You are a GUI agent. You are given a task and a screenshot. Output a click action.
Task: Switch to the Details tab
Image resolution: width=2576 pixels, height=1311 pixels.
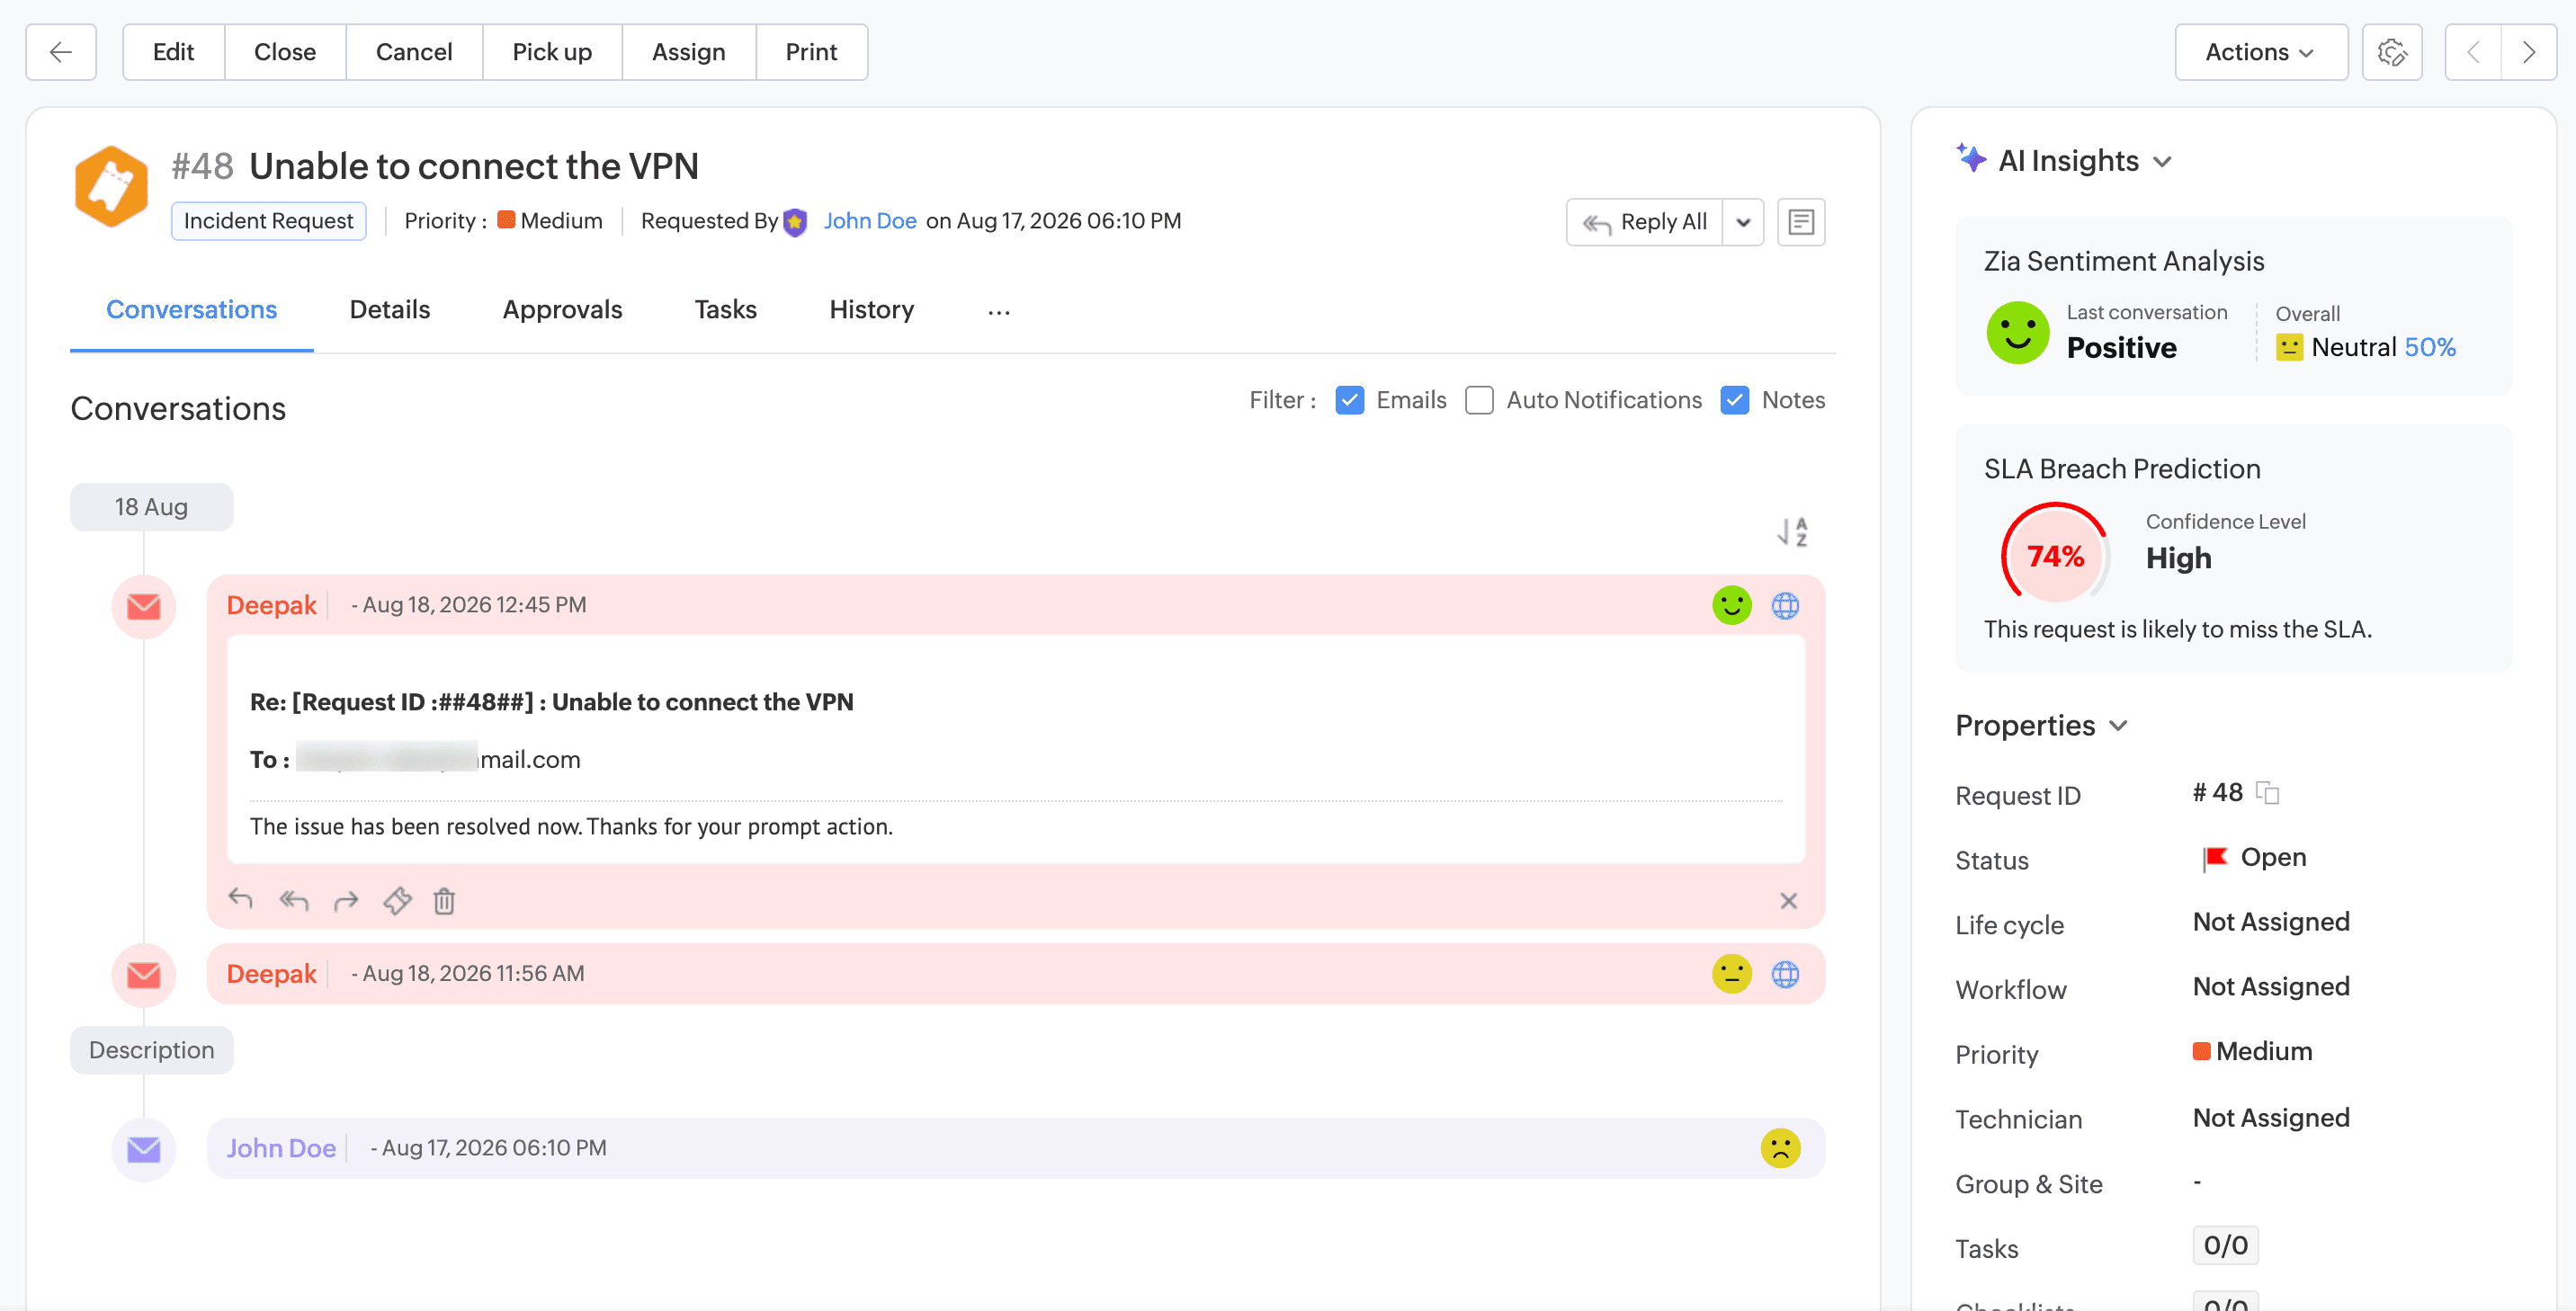(x=390, y=310)
